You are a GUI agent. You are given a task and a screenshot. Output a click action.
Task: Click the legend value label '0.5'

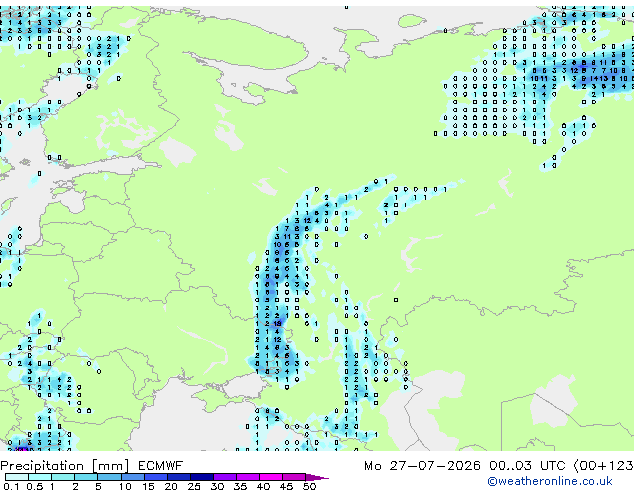coord(35,486)
